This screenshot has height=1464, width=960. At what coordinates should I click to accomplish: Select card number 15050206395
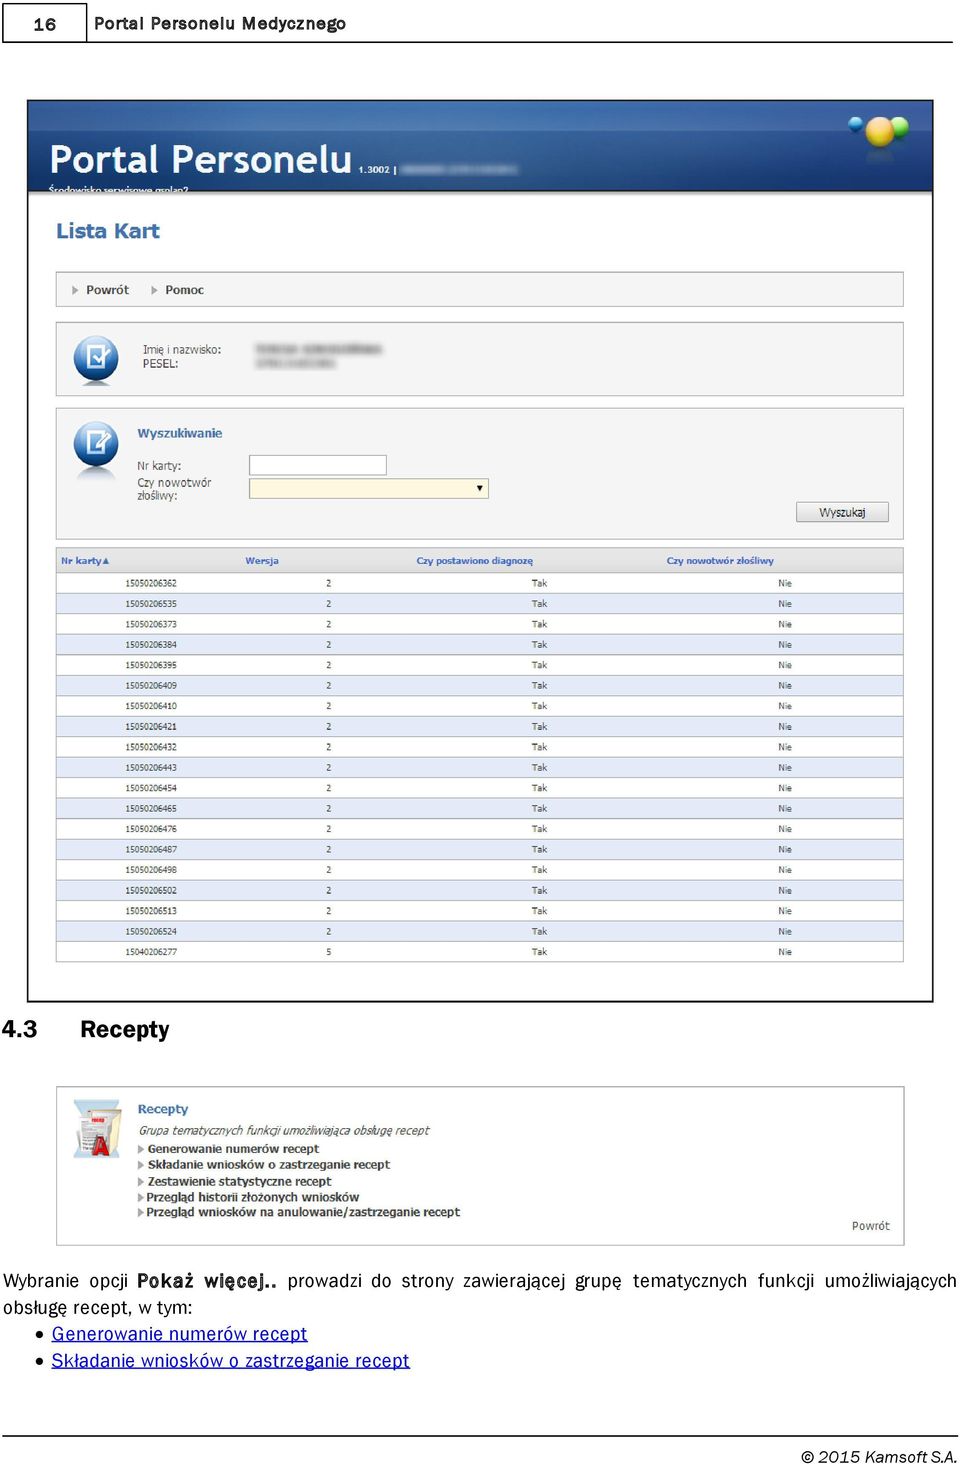click(151, 665)
